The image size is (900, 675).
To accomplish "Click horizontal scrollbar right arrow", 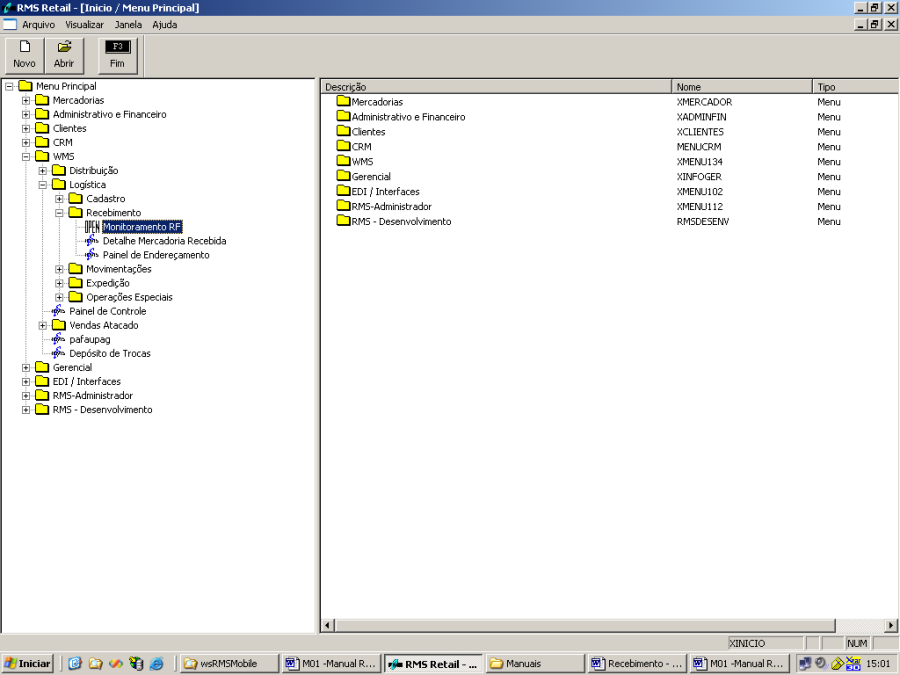I will [891, 625].
